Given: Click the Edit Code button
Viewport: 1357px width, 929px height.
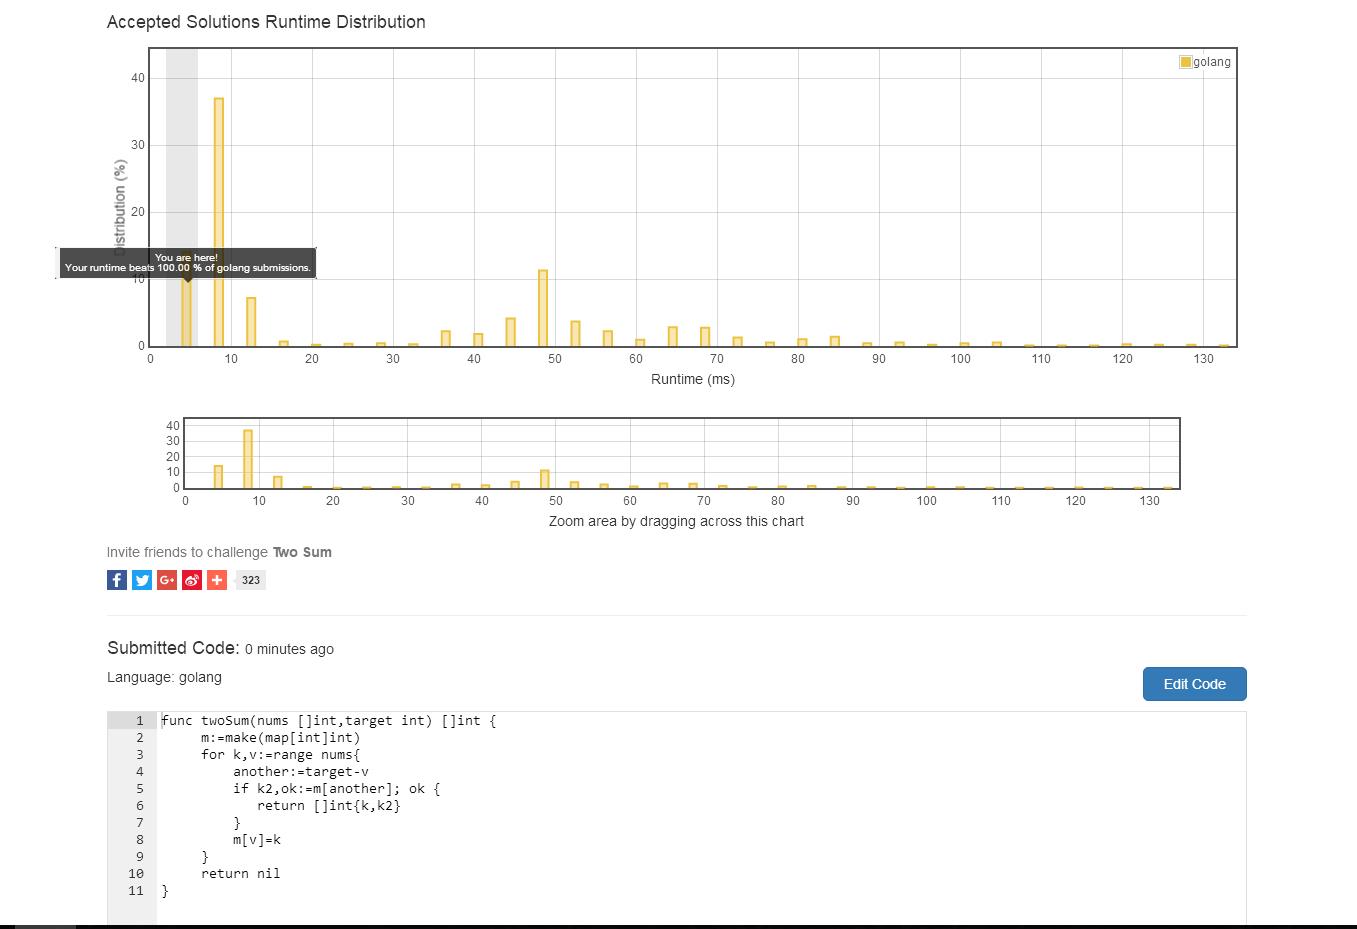Looking at the screenshot, I should pyautogui.click(x=1194, y=684).
